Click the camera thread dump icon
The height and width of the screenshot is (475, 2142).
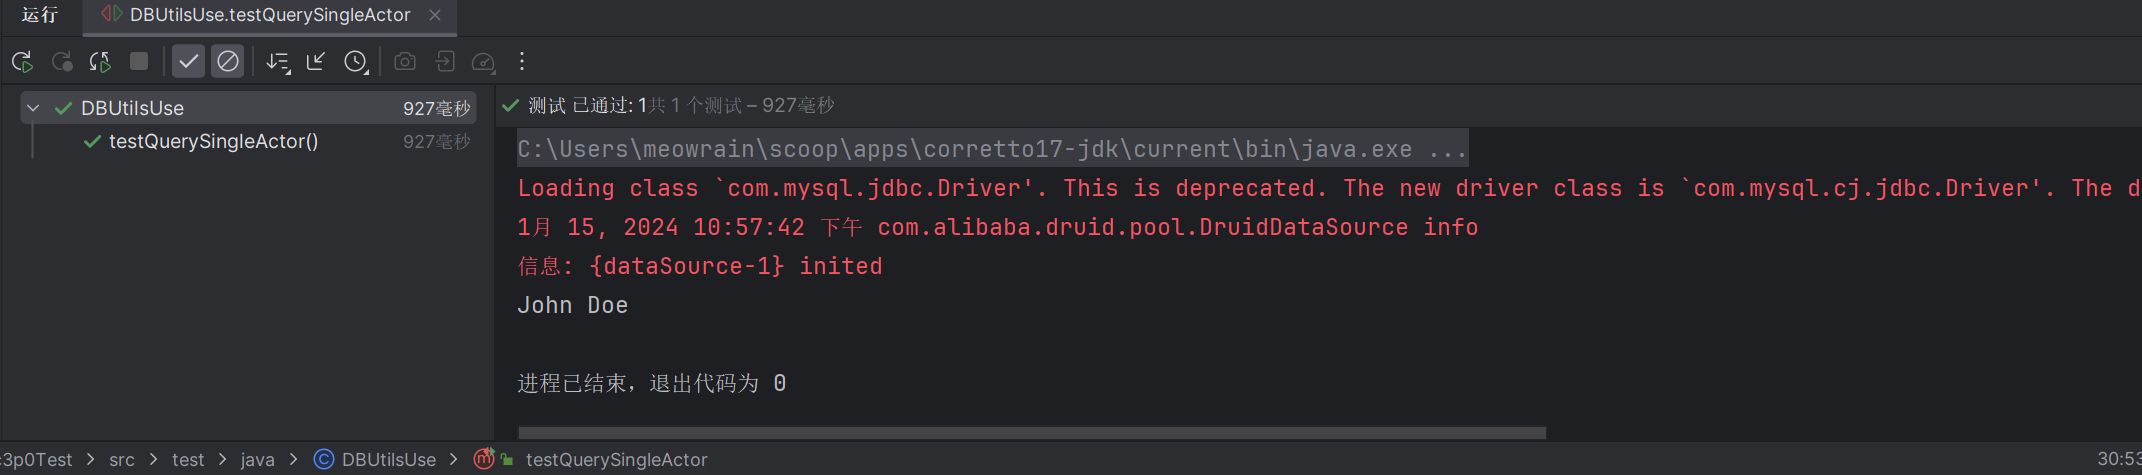405,62
